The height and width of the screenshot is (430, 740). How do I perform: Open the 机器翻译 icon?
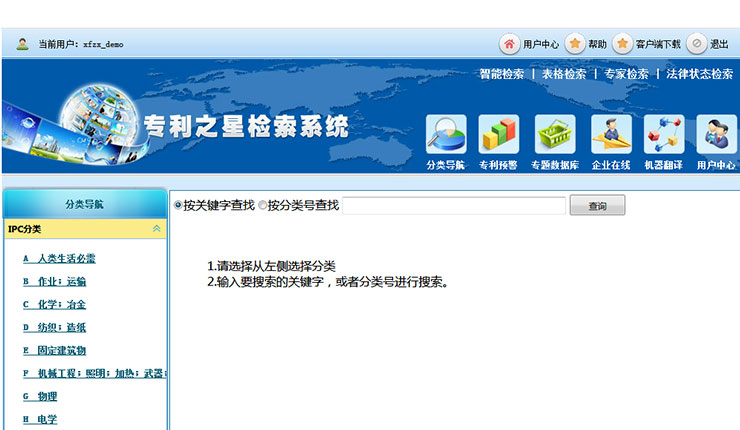pyautogui.click(x=664, y=134)
